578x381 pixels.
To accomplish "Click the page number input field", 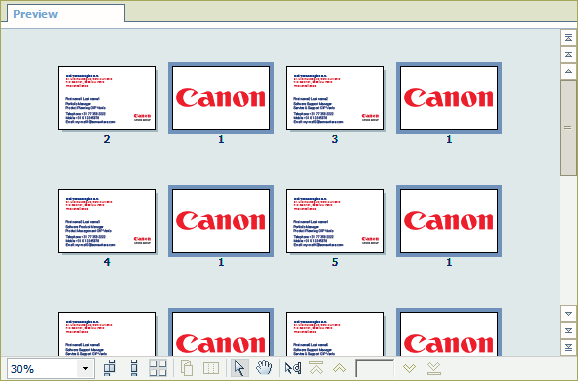I will click(375, 368).
